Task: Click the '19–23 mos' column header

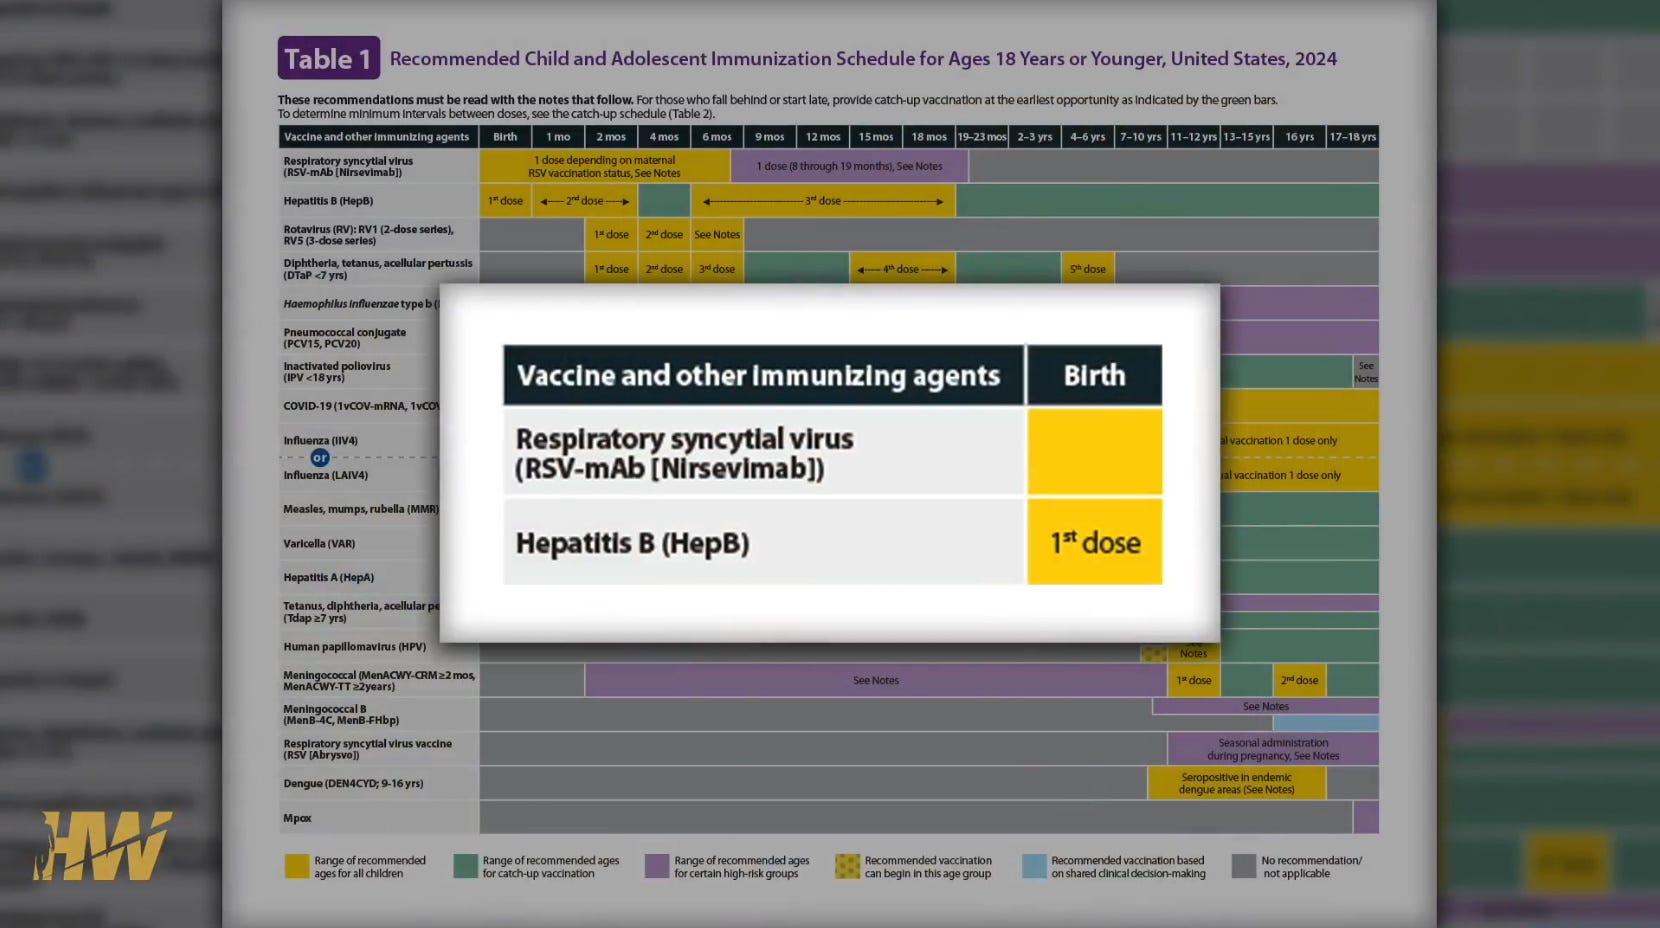Action: (982, 137)
